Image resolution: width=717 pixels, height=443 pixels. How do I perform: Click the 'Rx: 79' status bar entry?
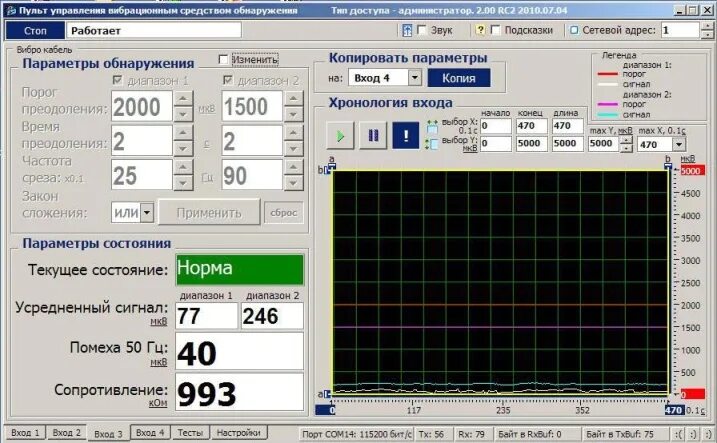(x=471, y=434)
